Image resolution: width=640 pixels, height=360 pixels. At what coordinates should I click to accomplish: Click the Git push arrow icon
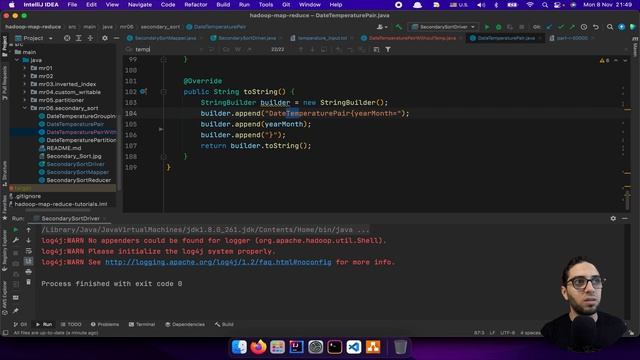(572, 27)
